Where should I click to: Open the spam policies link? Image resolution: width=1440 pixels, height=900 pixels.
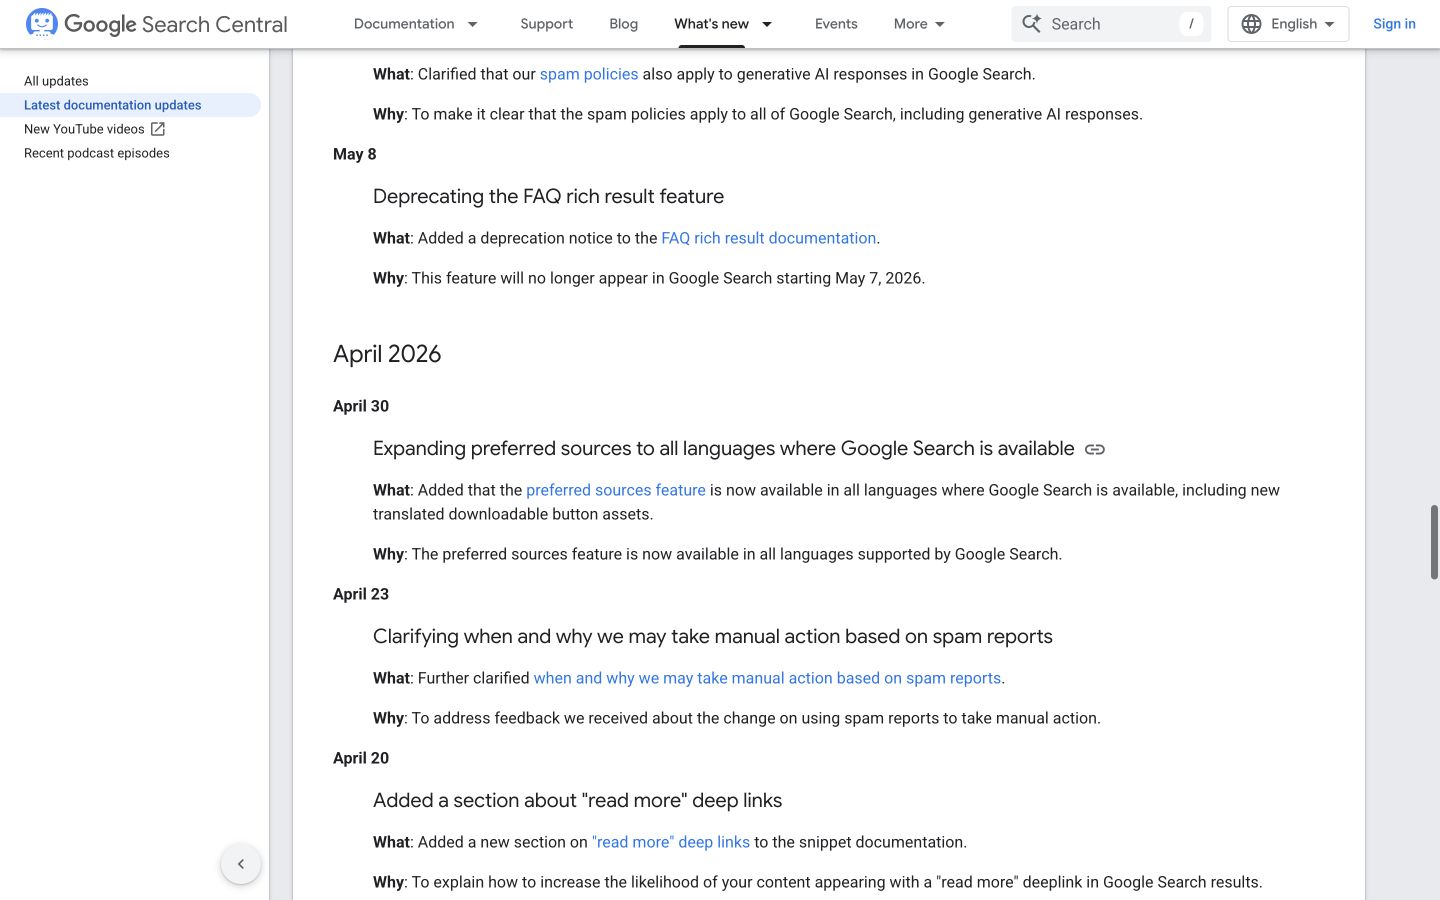(589, 74)
